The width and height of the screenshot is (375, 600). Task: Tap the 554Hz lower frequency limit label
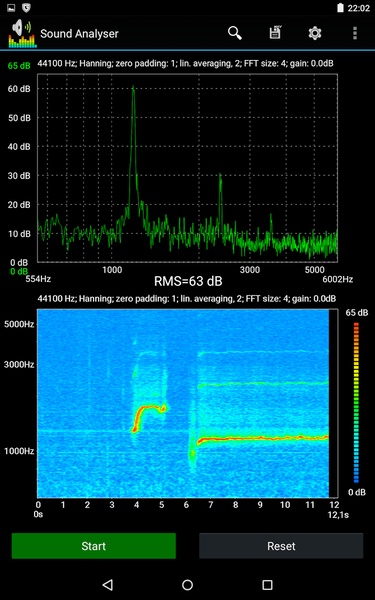point(38,279)
